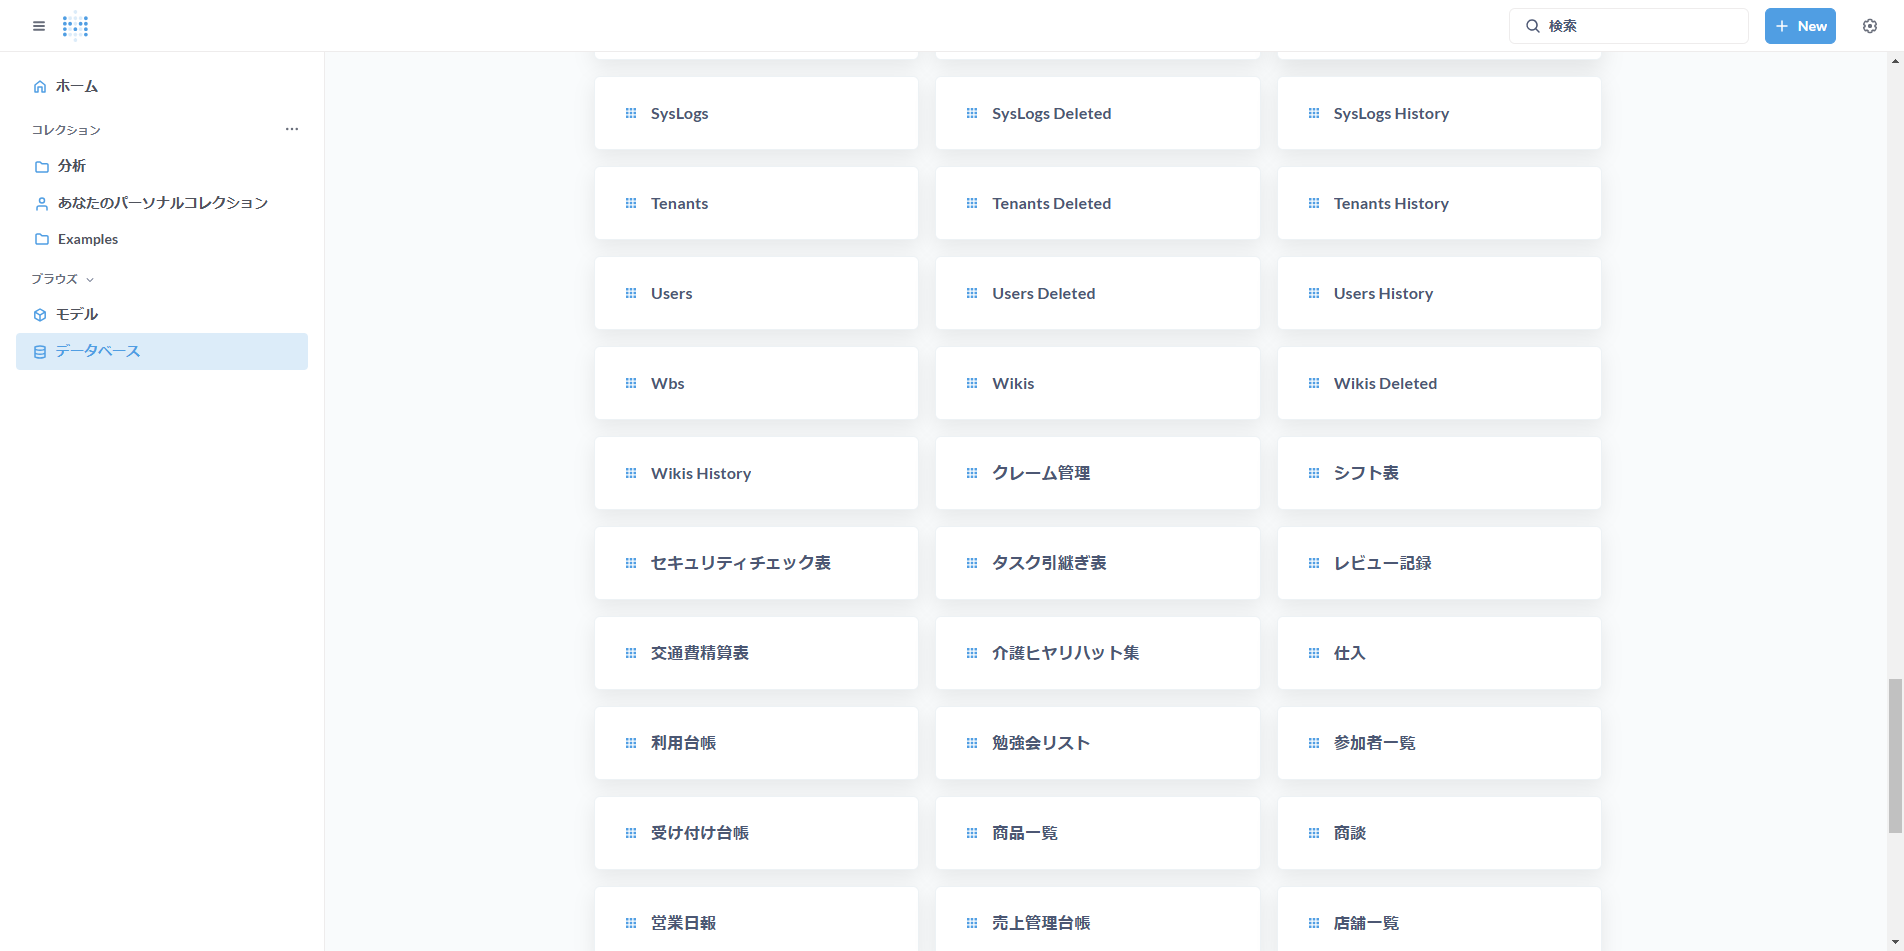Click the table icon beside Users History

click(x=1314, y=294)
